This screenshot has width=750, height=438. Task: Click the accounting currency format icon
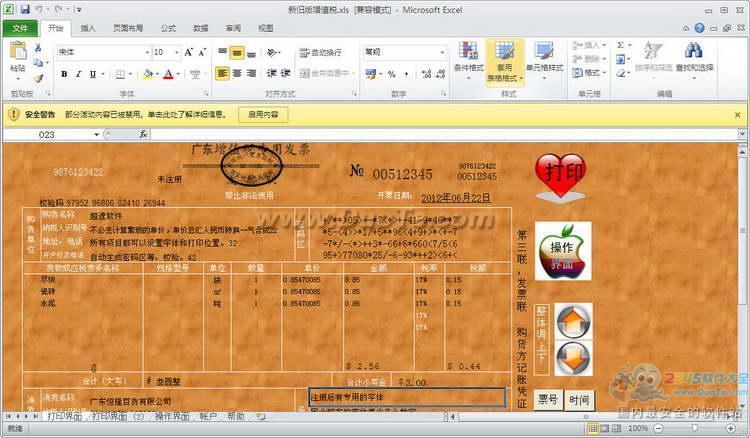(370, 74)
